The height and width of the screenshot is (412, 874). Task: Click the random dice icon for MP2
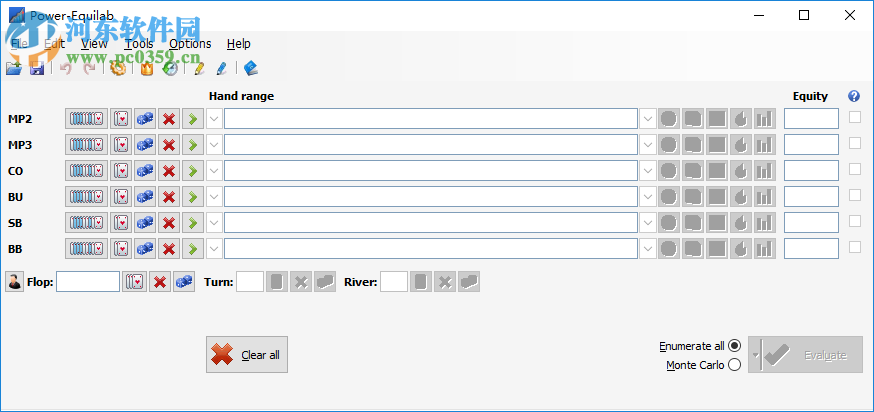click(x=145, y=119)
